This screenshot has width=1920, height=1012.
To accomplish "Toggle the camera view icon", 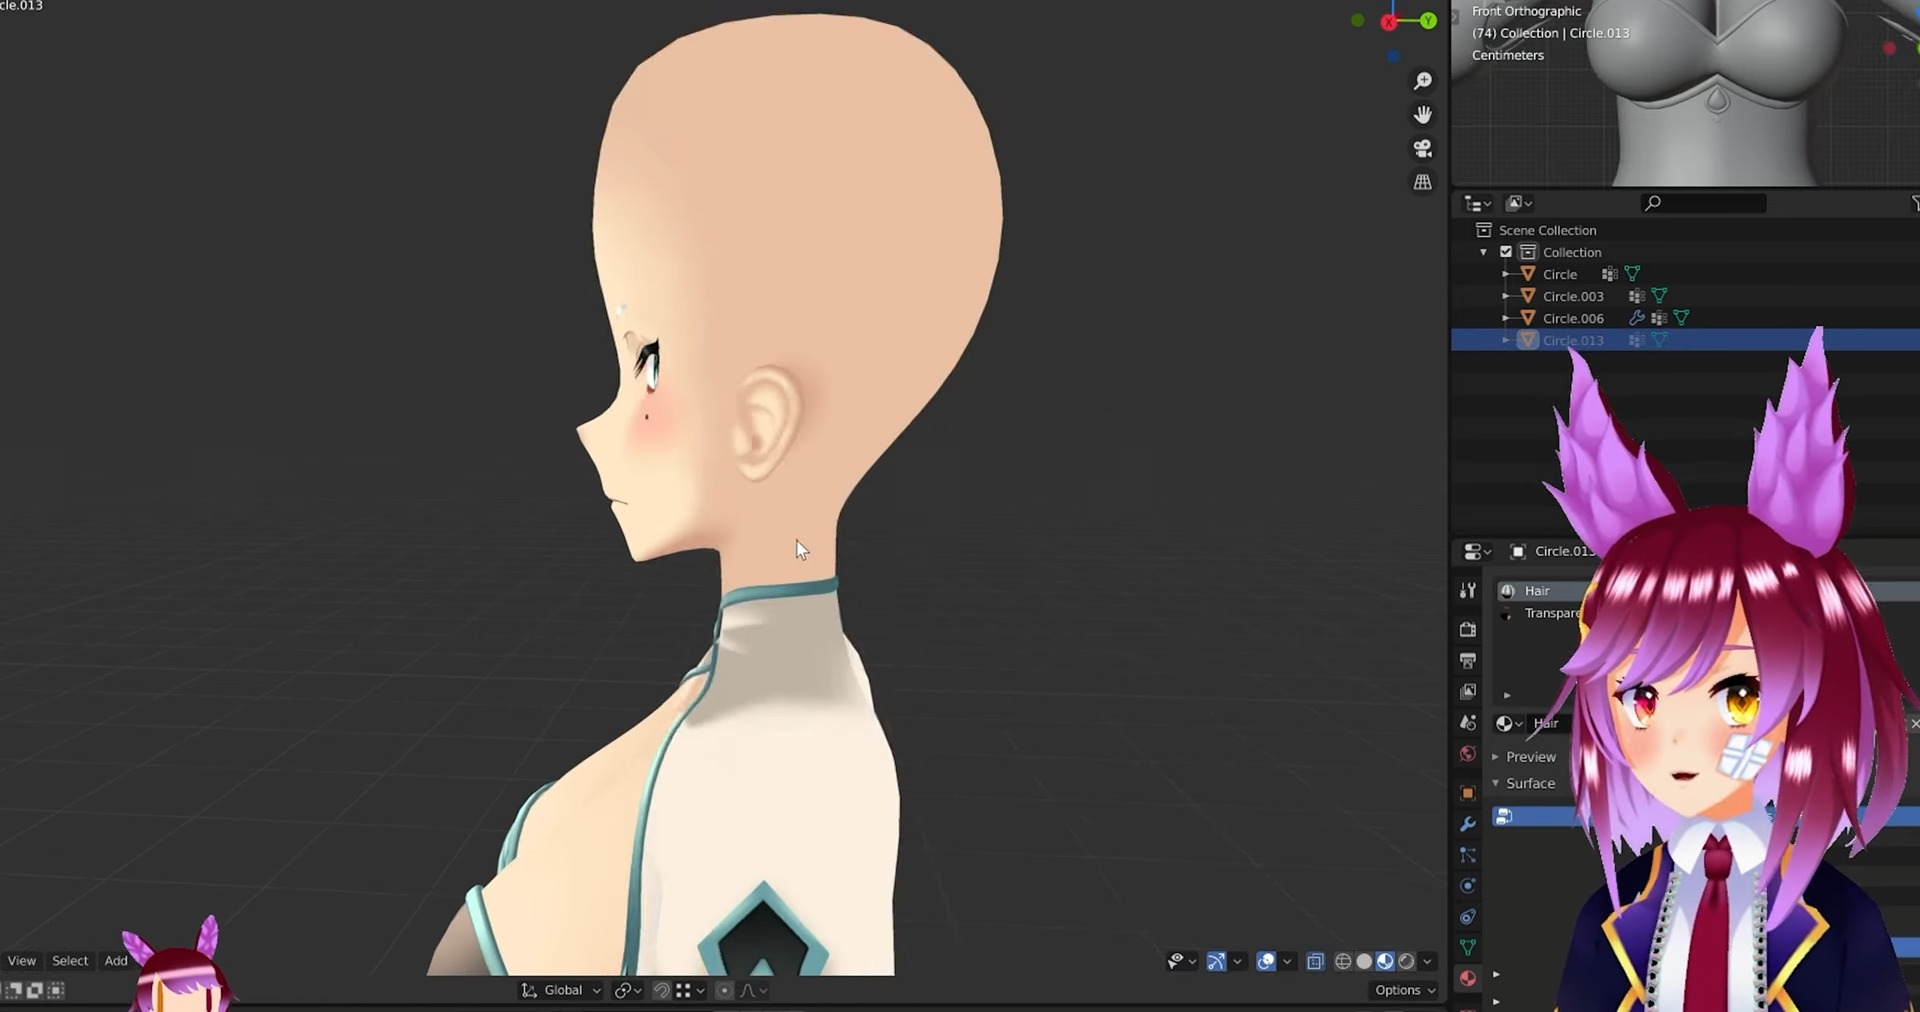I will click(x=1422, y=148).
